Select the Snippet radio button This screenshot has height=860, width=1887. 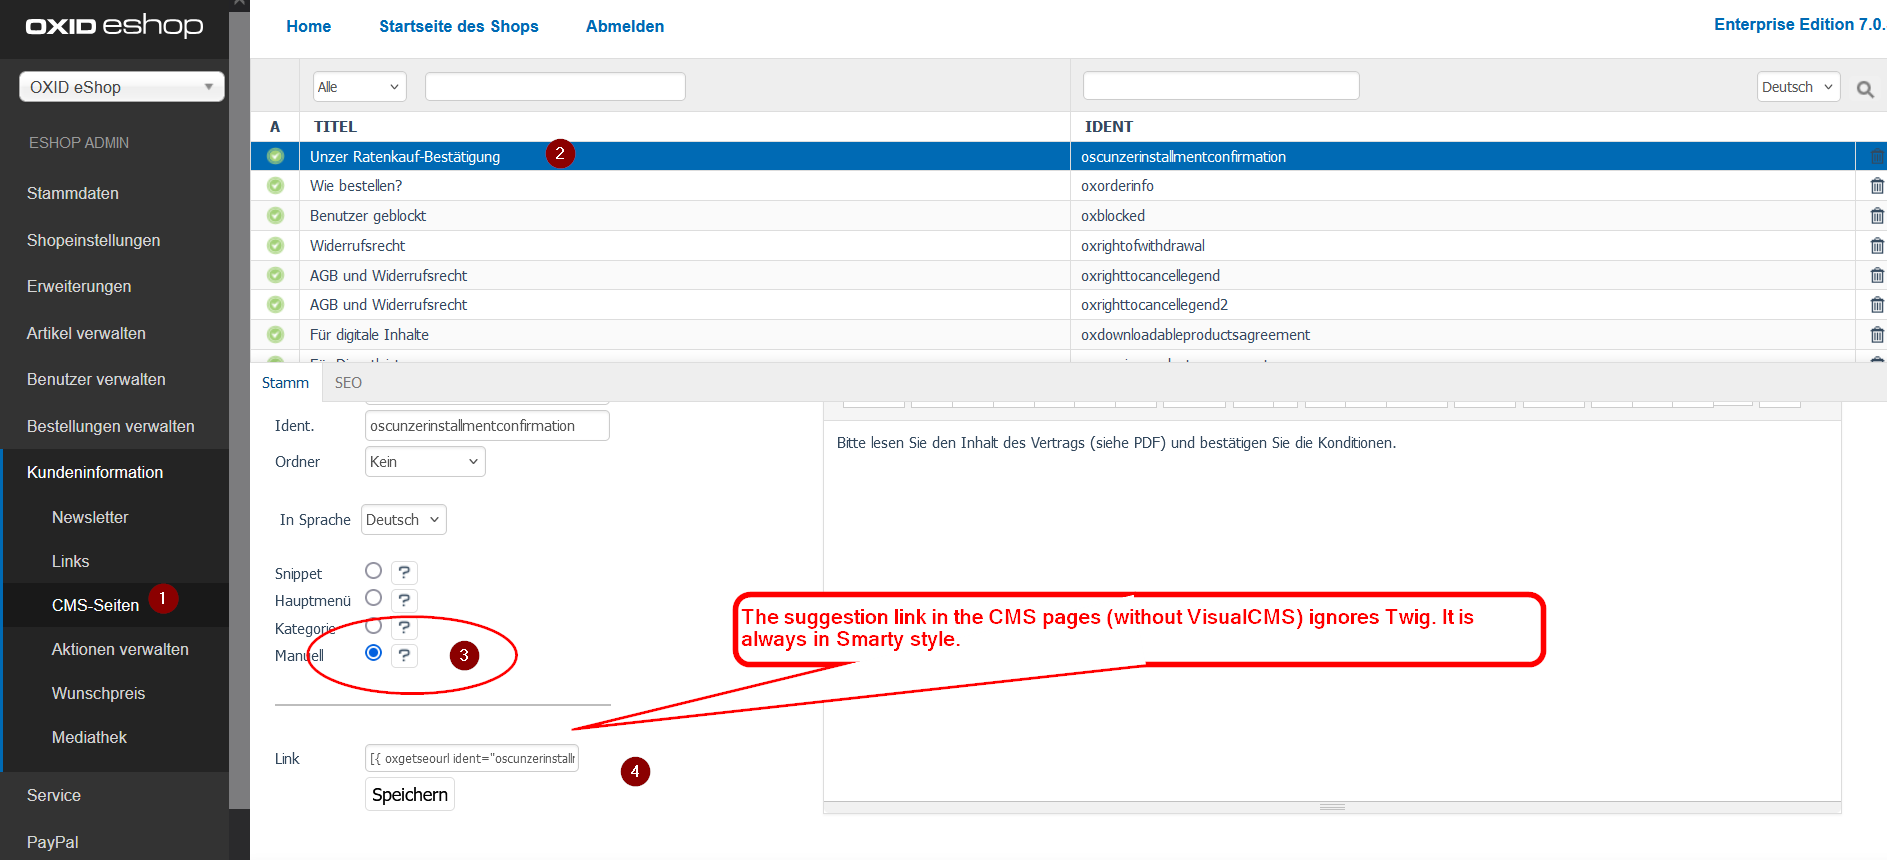(373, 571)
